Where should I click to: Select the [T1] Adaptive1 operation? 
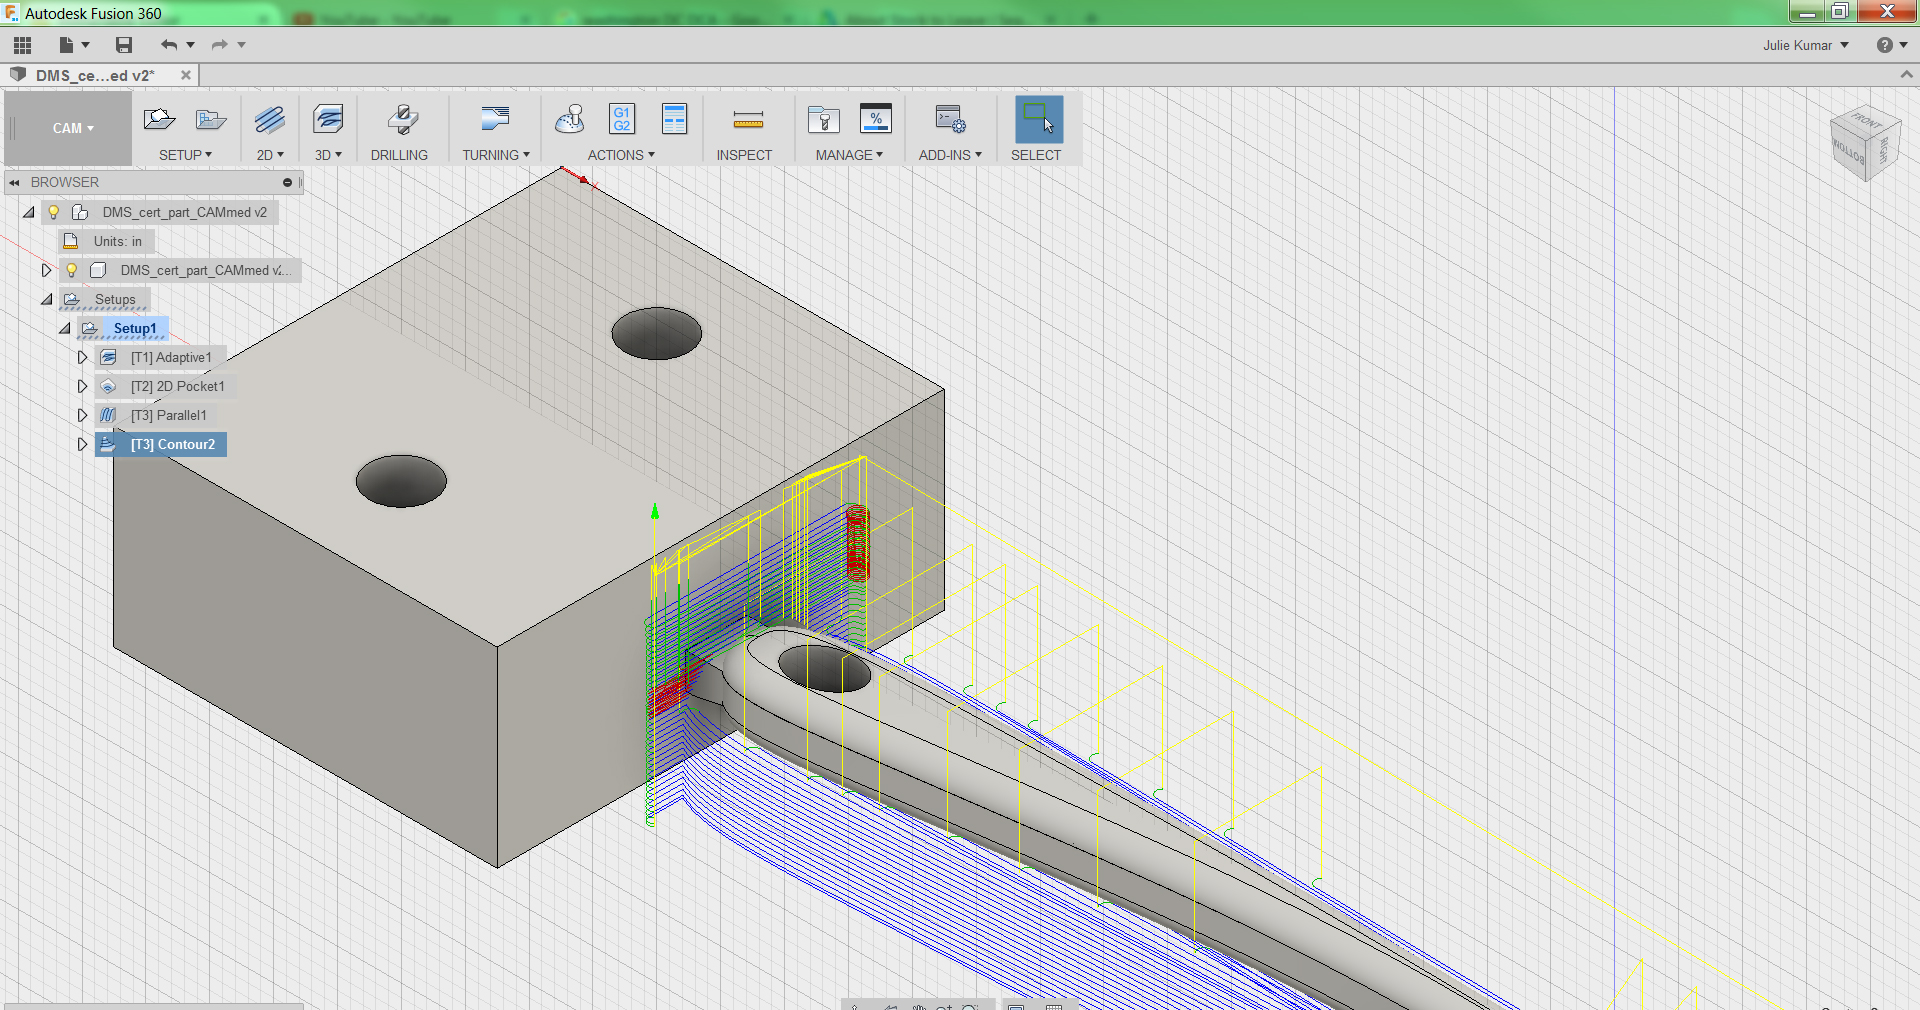pyautogui.click(x=171, y=357)
